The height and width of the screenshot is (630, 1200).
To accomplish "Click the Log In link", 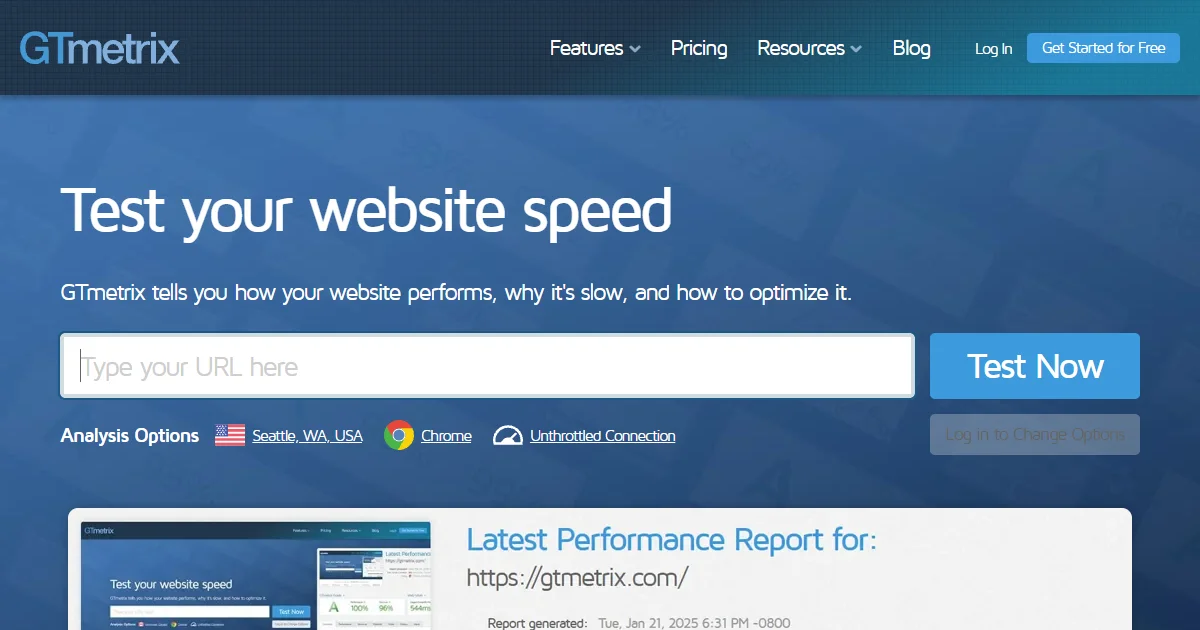I will pos(993,49).
